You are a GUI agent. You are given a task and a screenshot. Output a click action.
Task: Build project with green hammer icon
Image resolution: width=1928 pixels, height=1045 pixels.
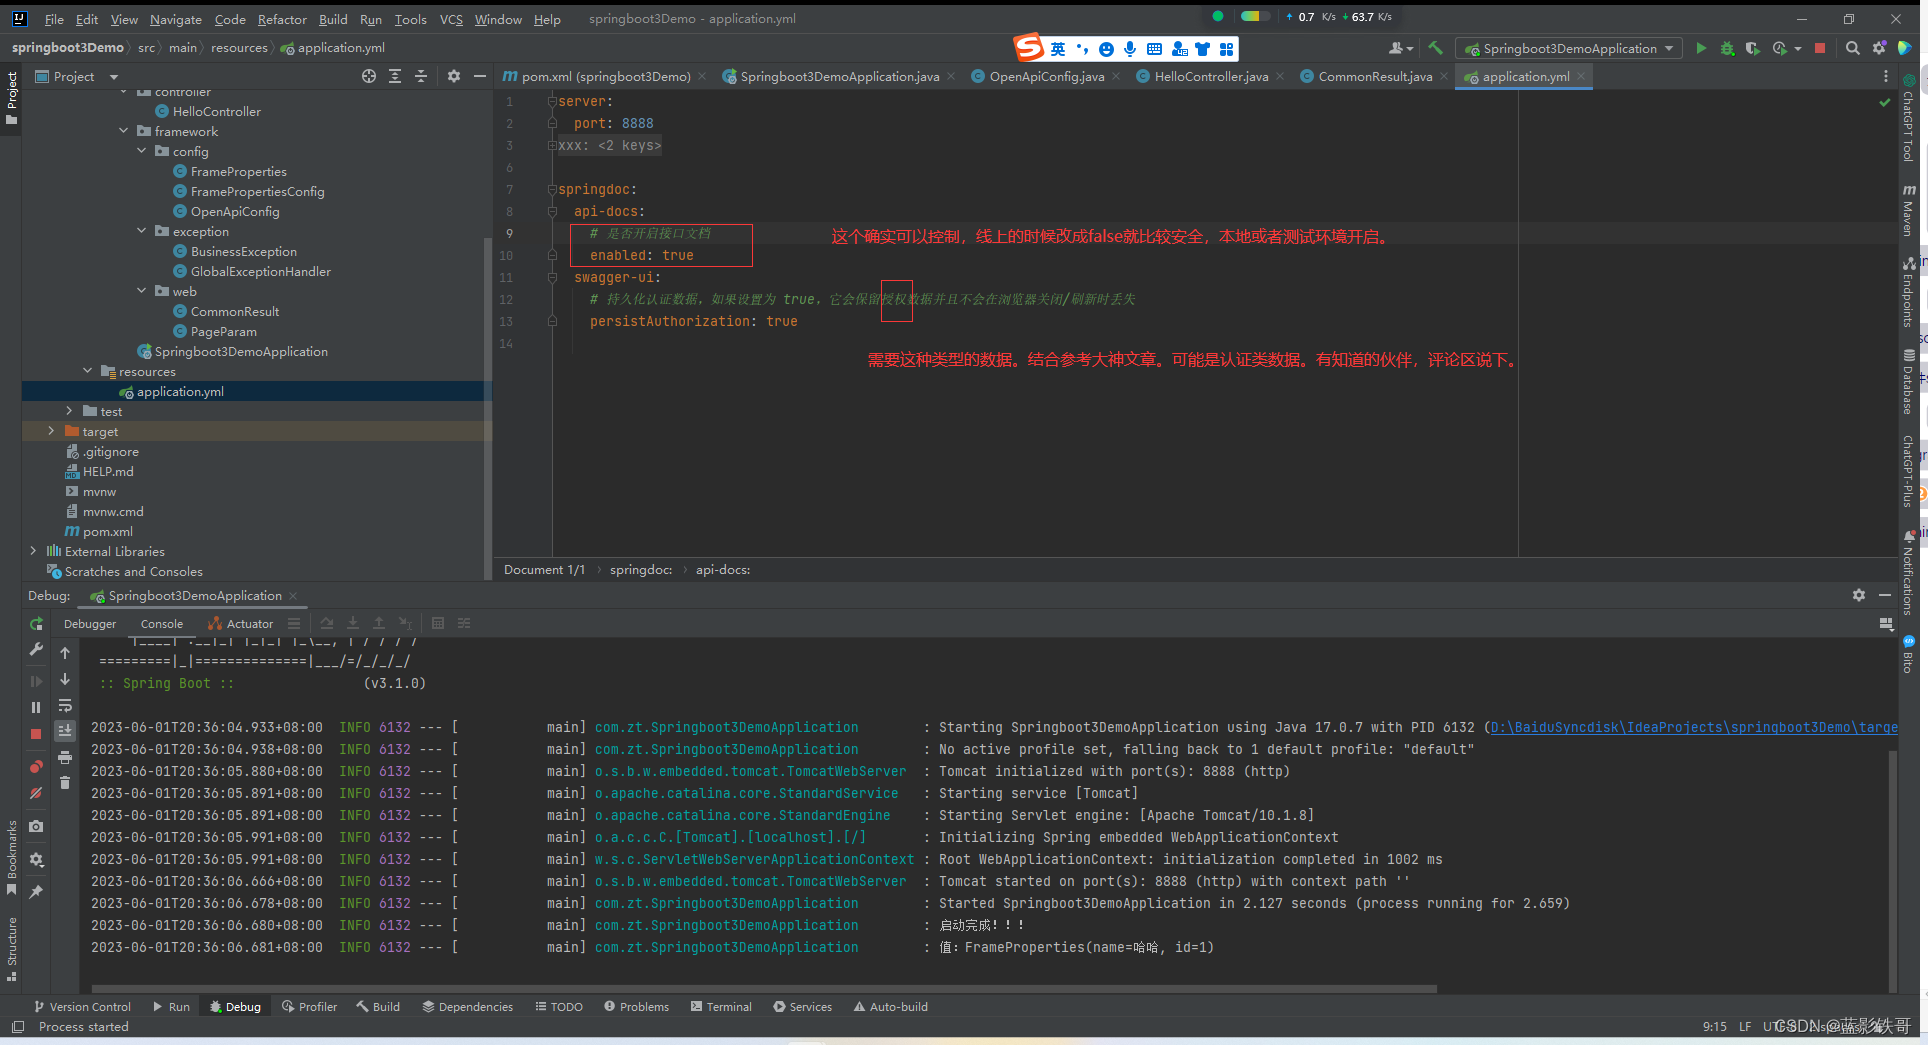tap(1436, 48)
